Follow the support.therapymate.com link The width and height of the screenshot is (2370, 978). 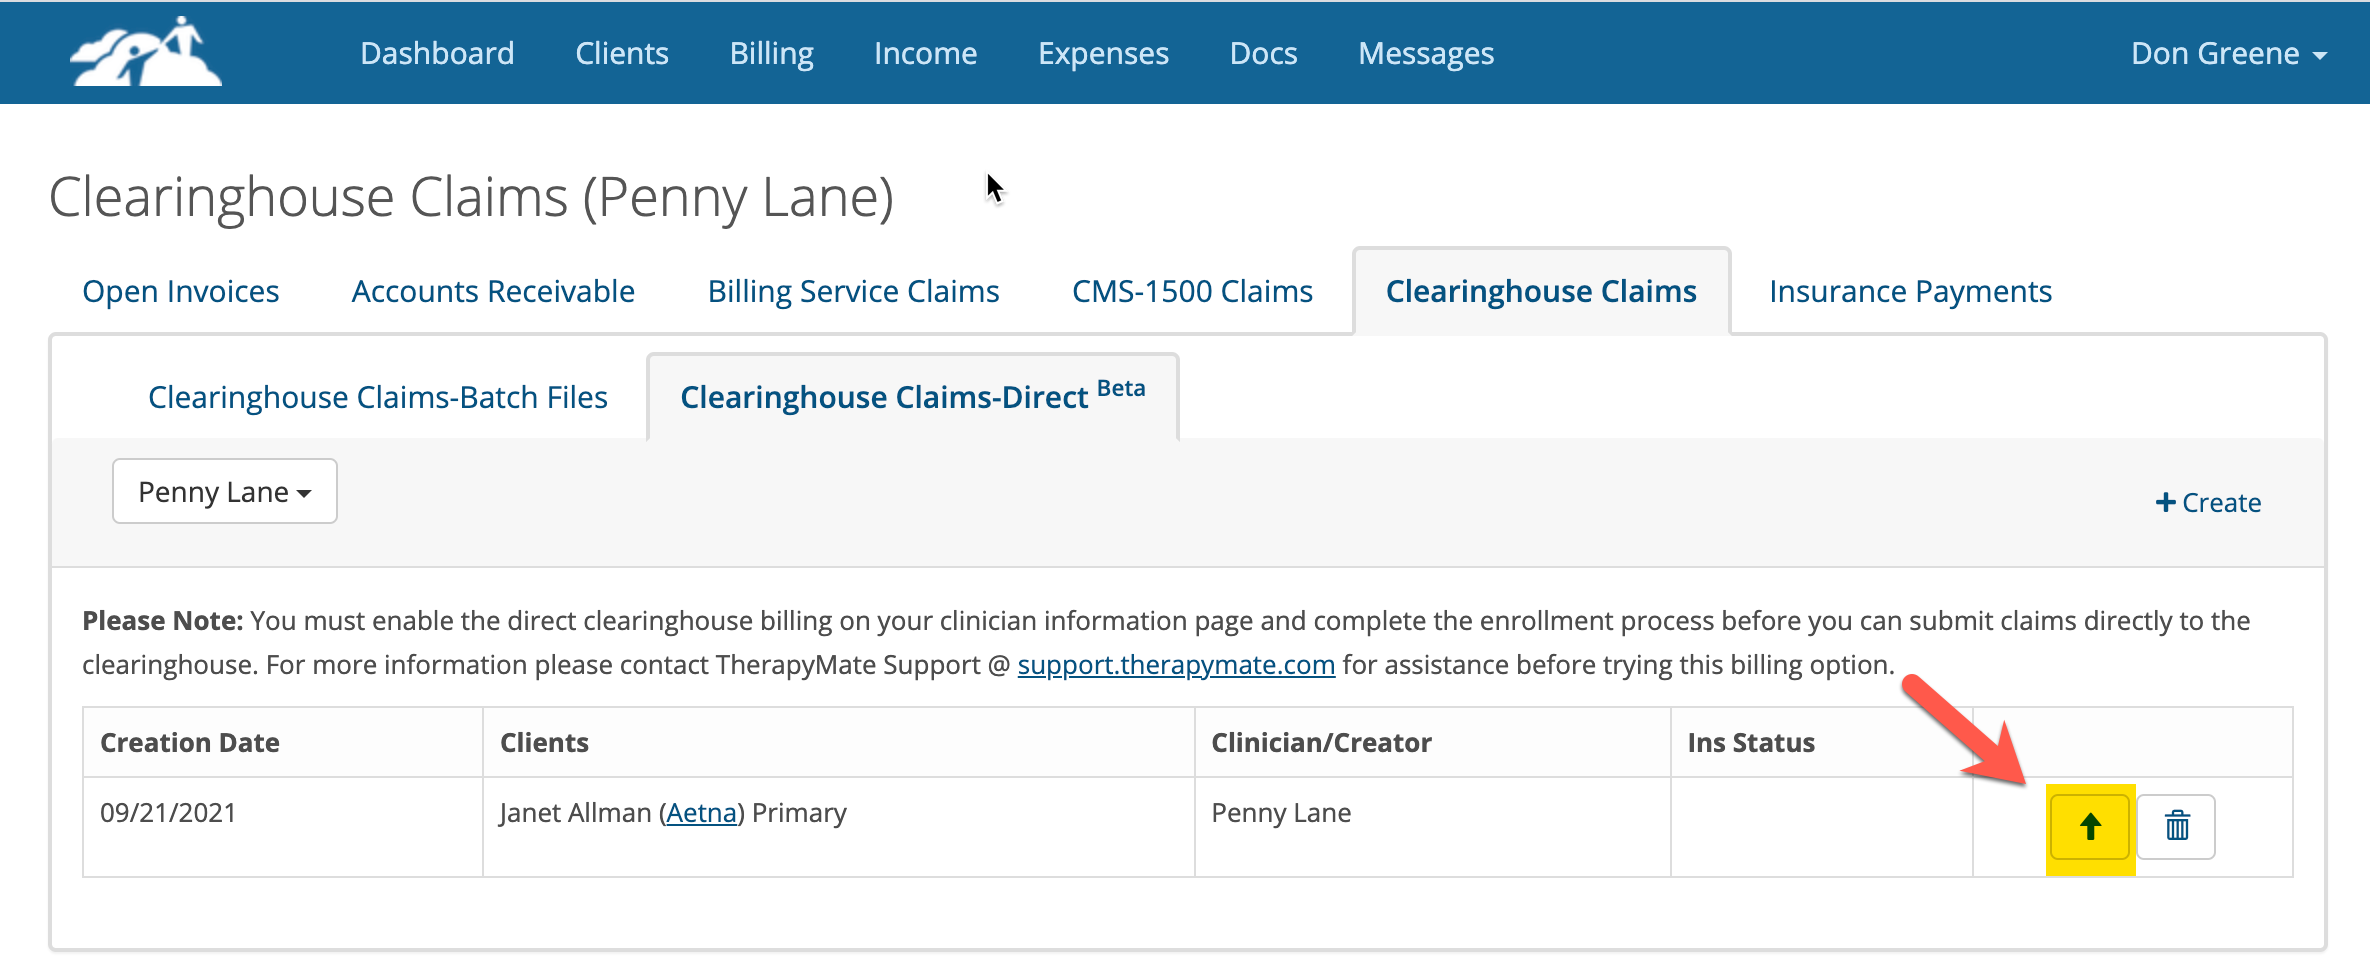pyautogui.click(x=1175, y=664)
